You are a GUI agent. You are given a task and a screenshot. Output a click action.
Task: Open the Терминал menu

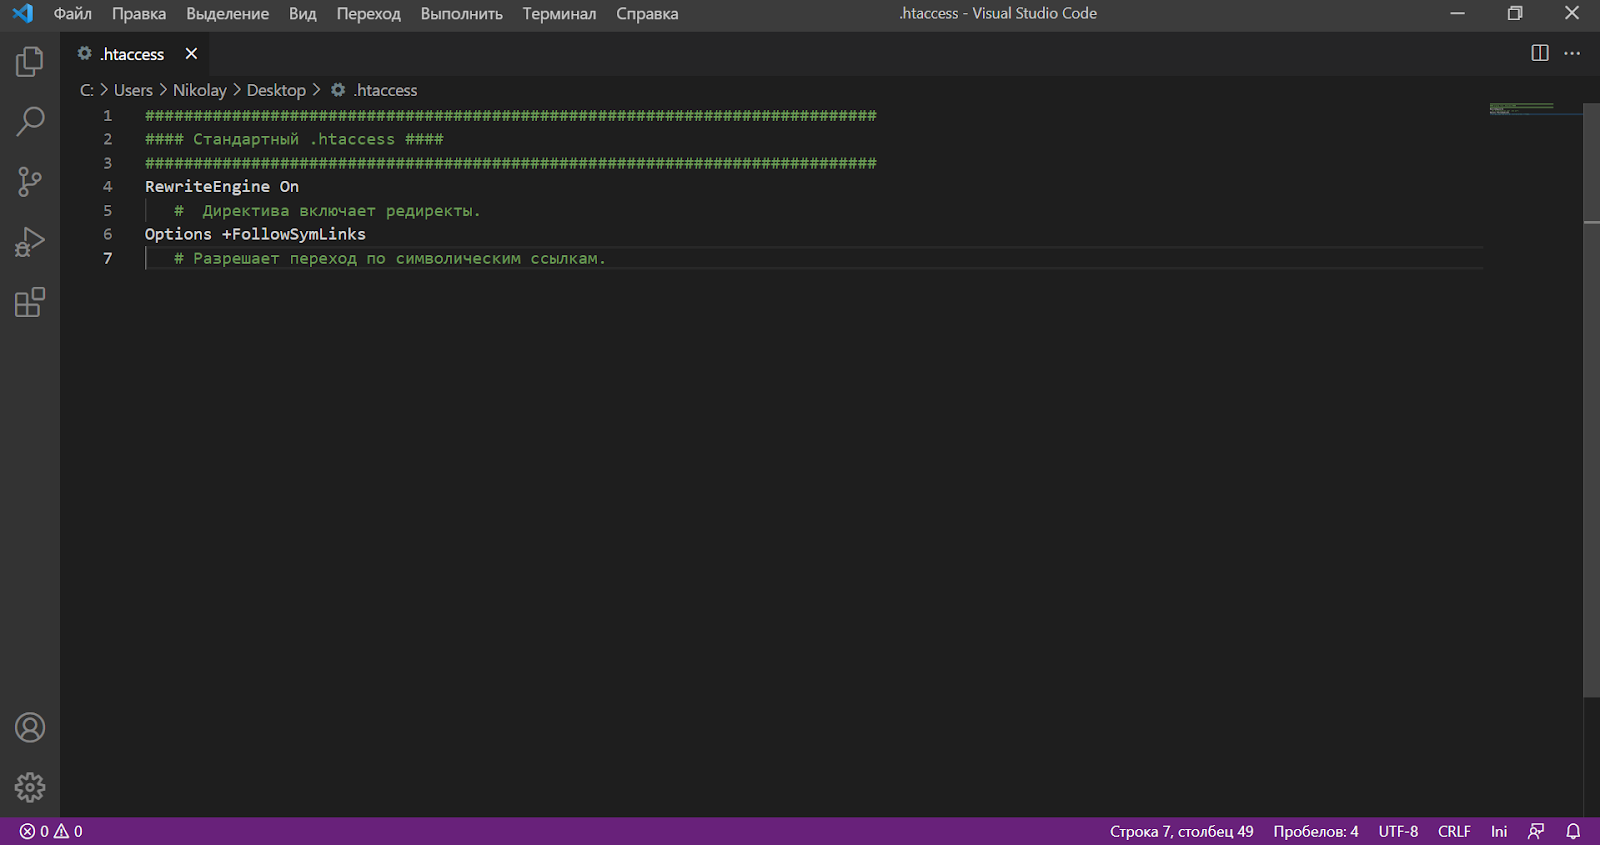pos(559,13)
